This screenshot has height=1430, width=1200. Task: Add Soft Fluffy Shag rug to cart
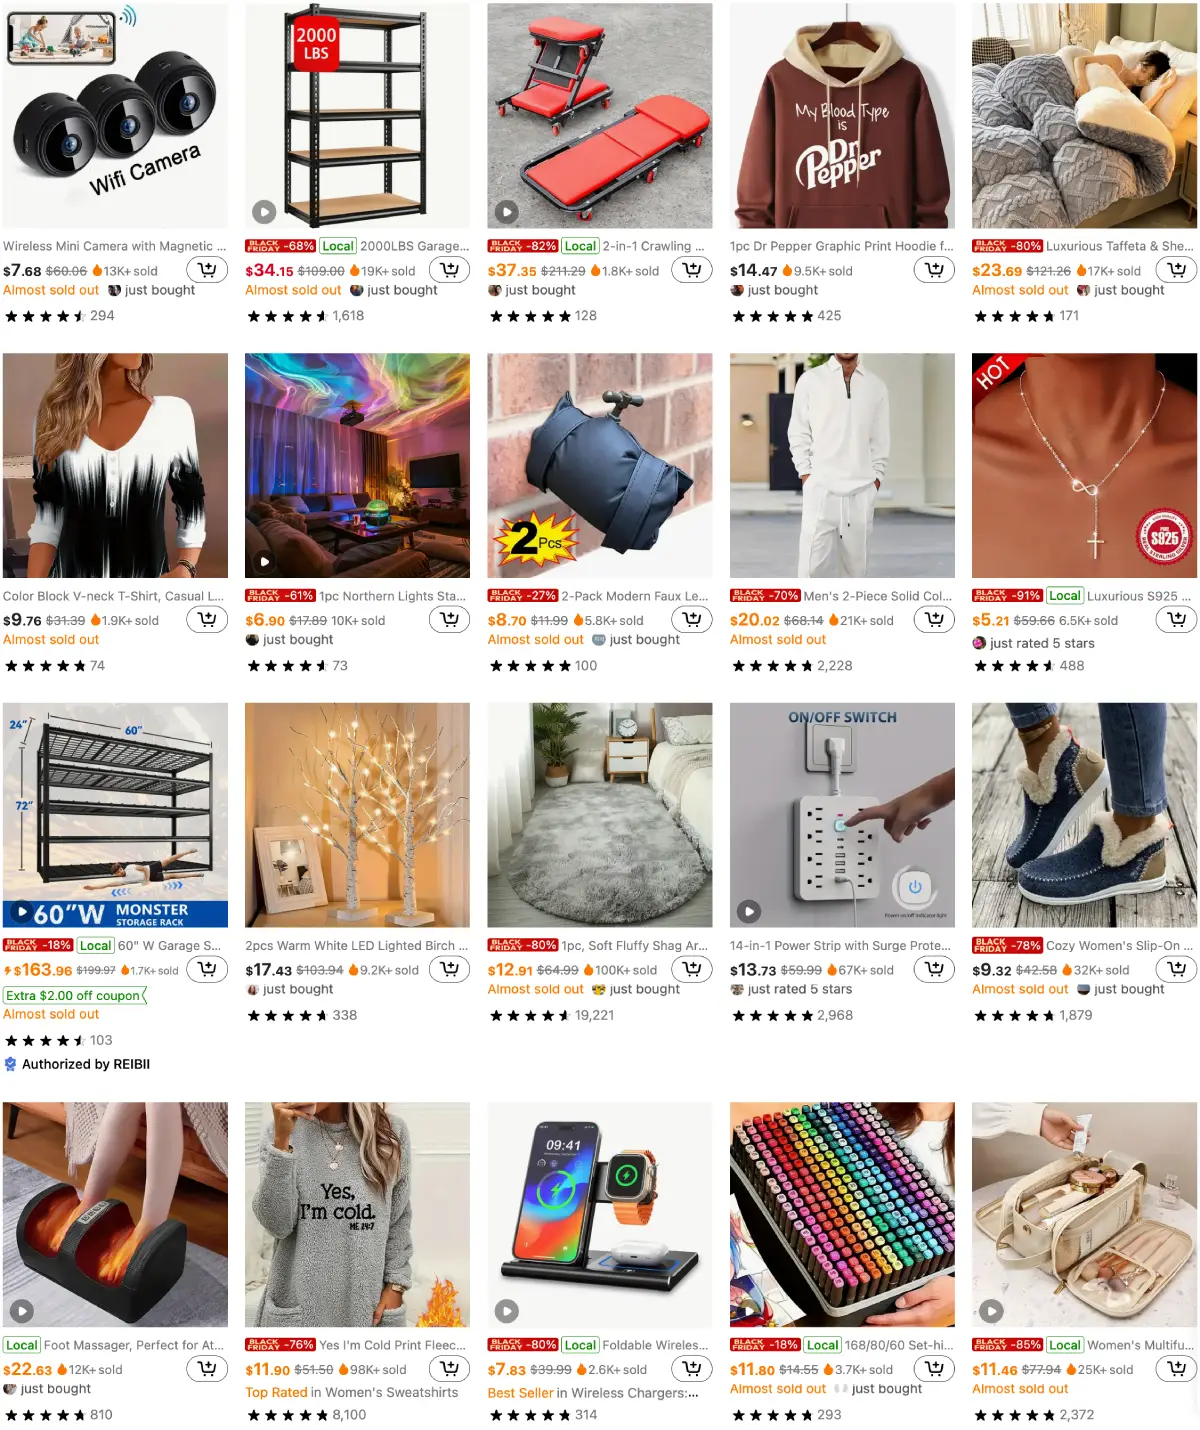click(692, 969)
